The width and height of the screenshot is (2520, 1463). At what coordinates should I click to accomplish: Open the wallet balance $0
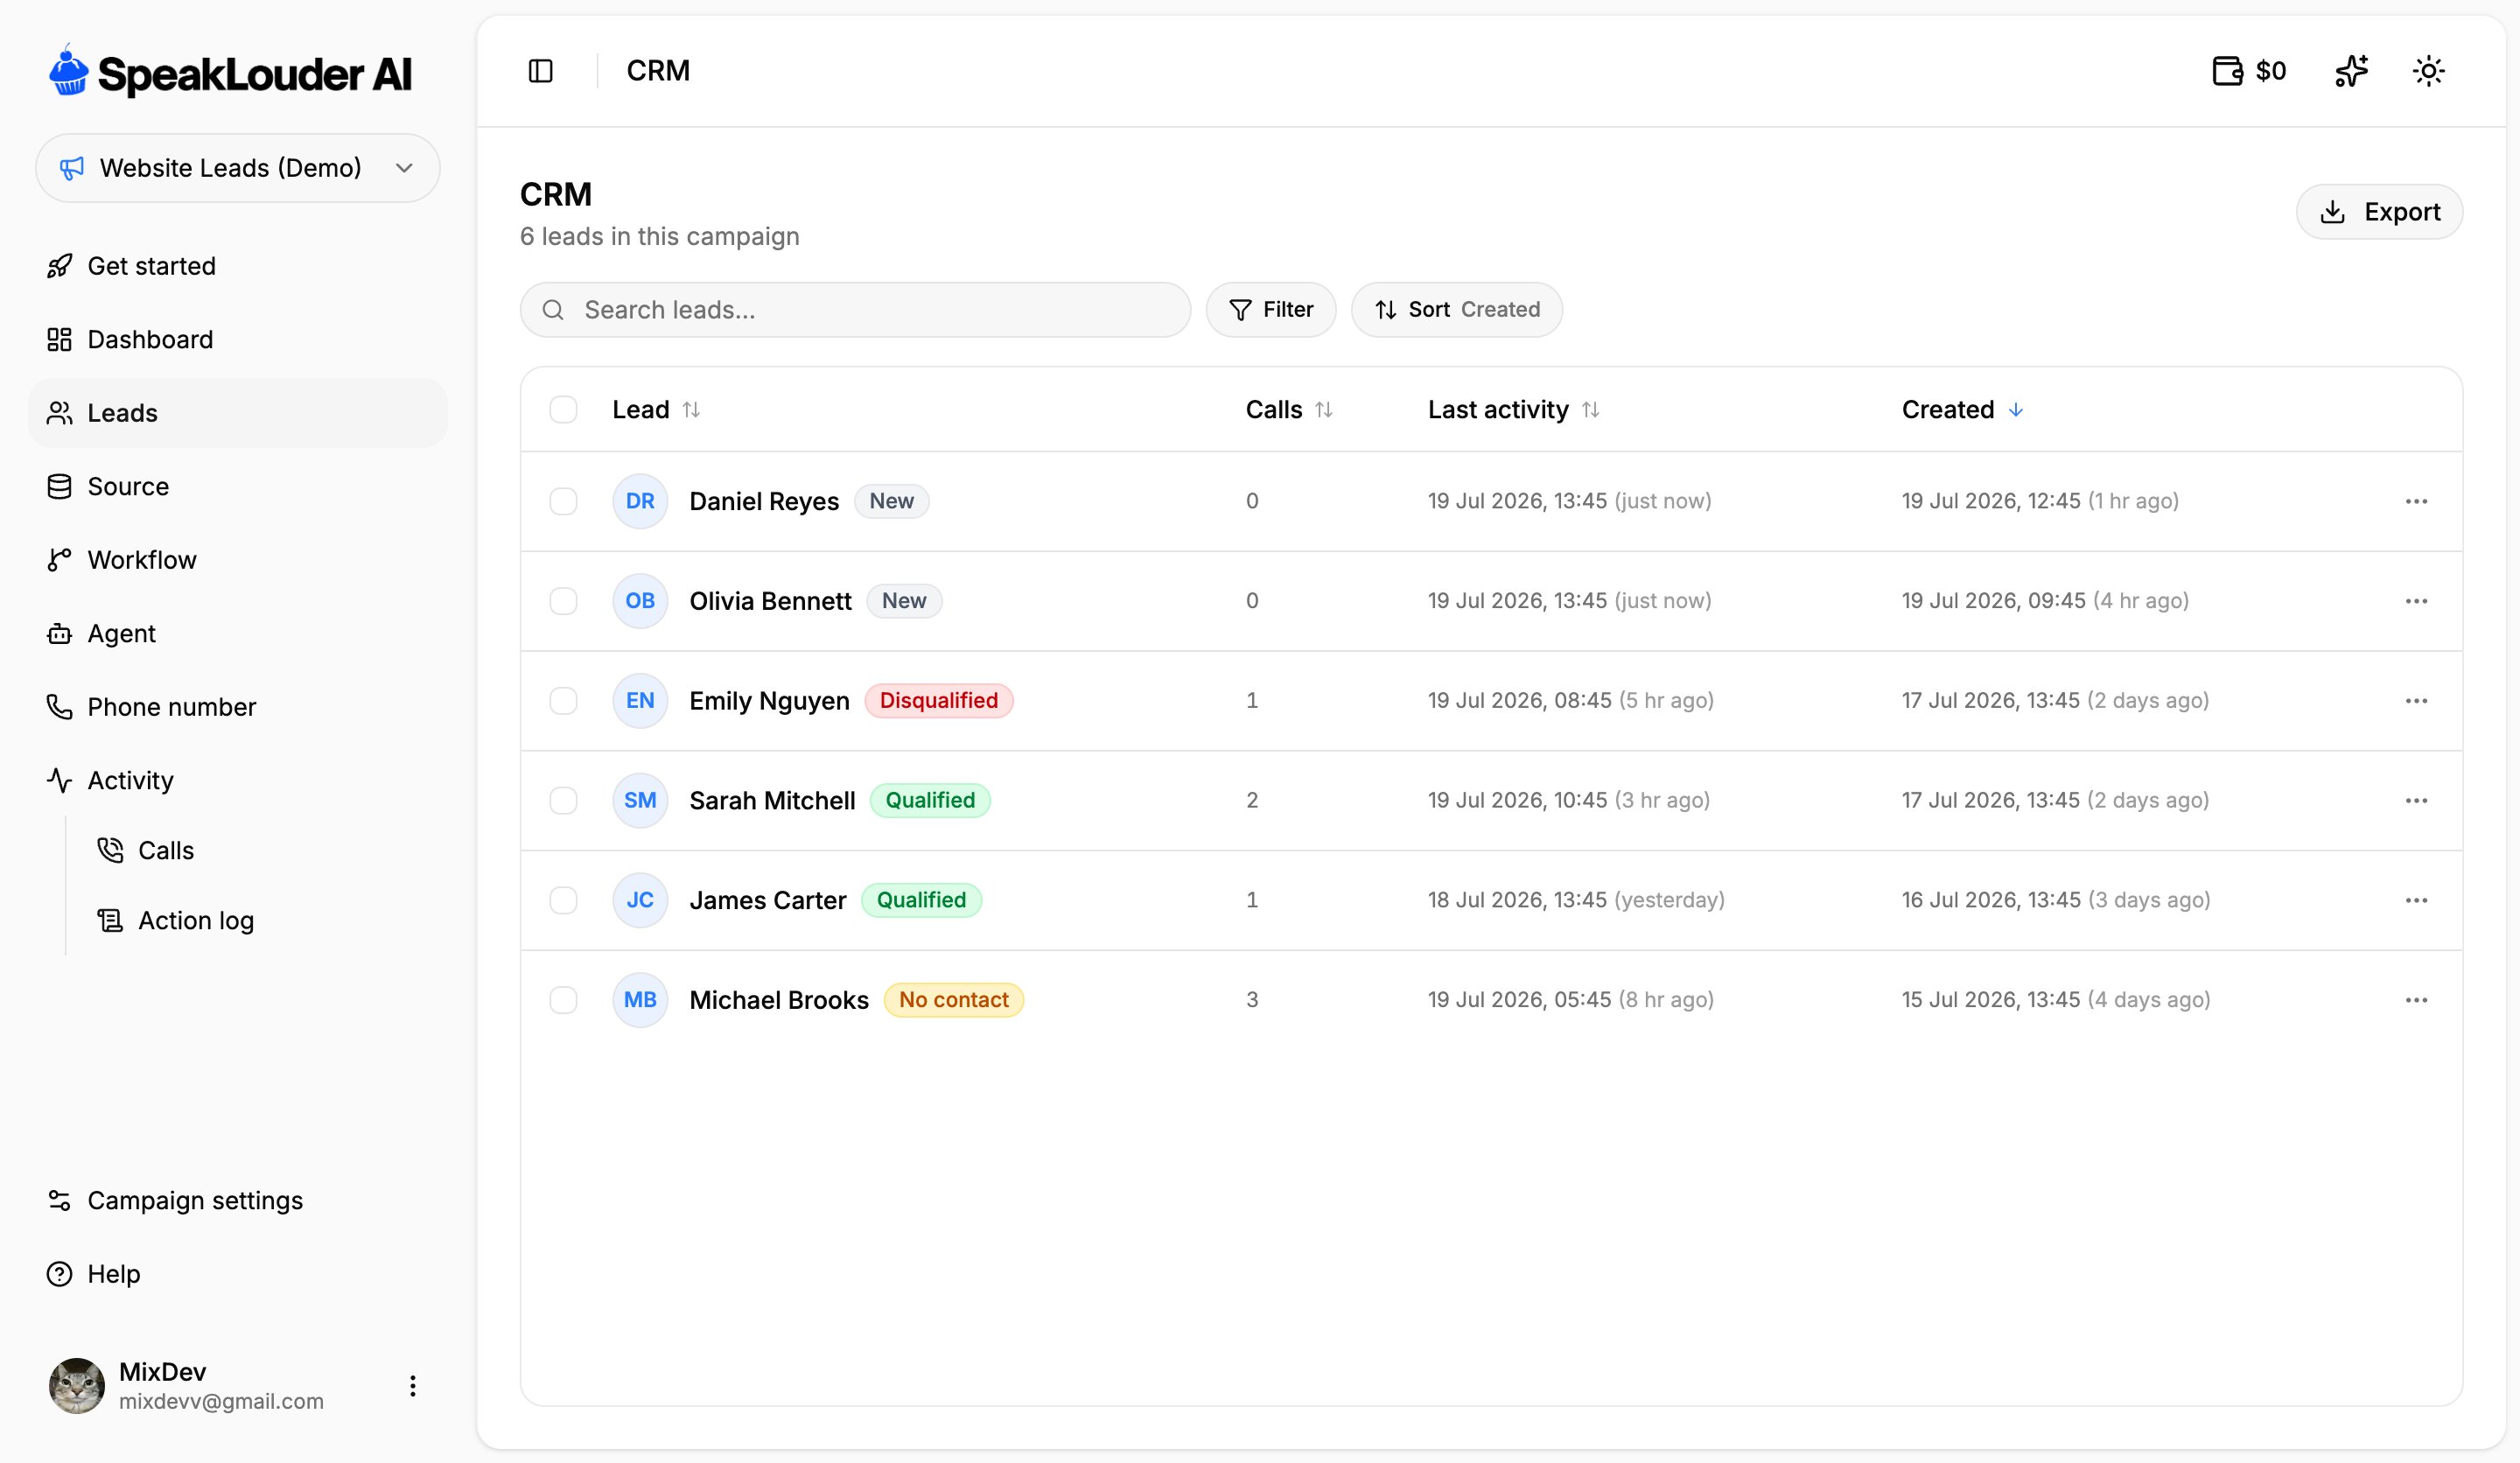pos(2249,71)
